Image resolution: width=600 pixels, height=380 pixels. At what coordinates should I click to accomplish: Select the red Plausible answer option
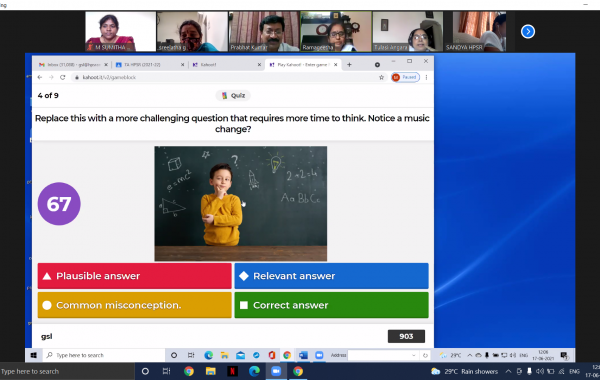134,276
